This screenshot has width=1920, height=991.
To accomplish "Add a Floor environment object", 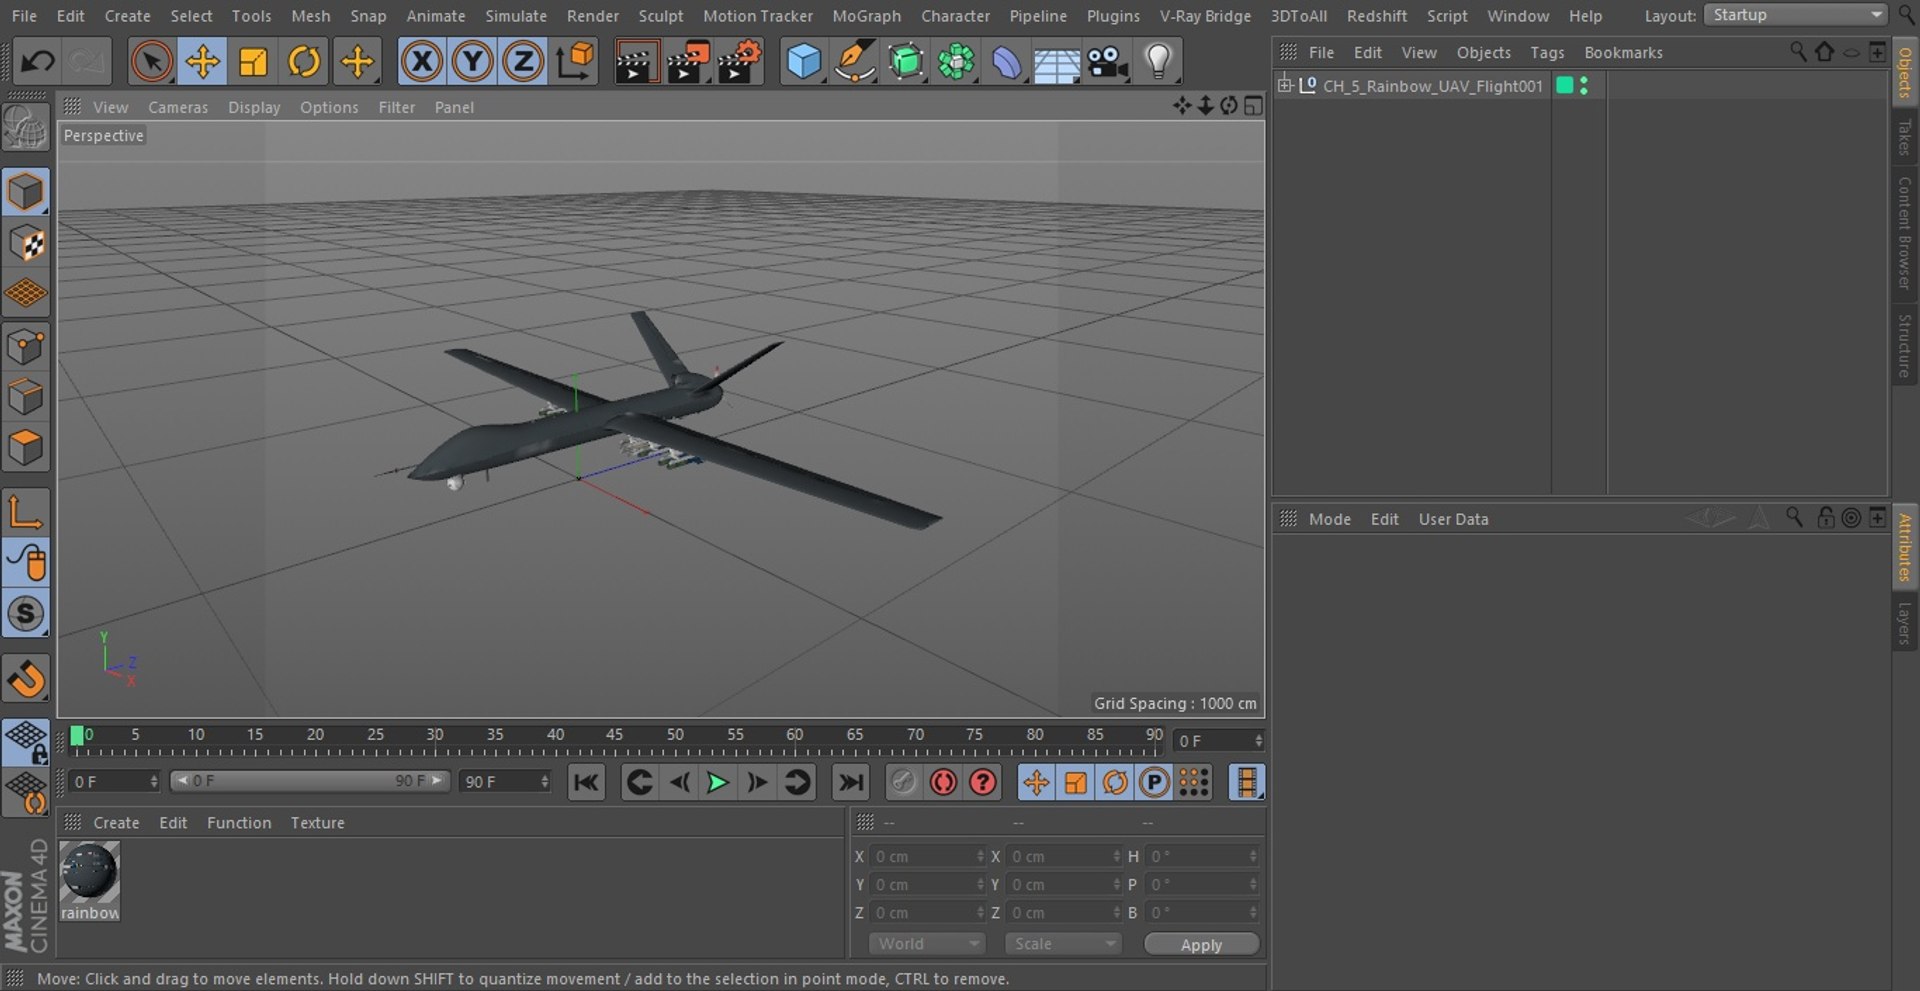I will click(x=1056, y=62).
